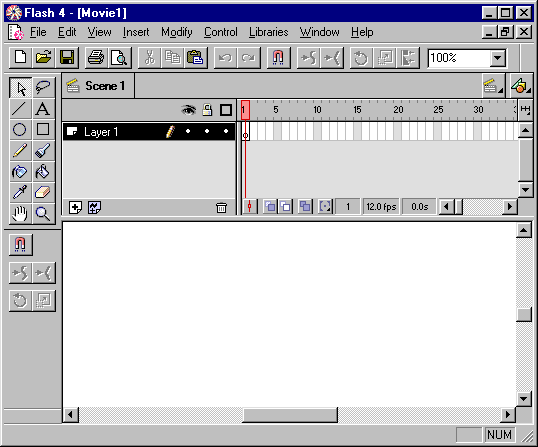Activate the Dropper tool

coord(20,192)
